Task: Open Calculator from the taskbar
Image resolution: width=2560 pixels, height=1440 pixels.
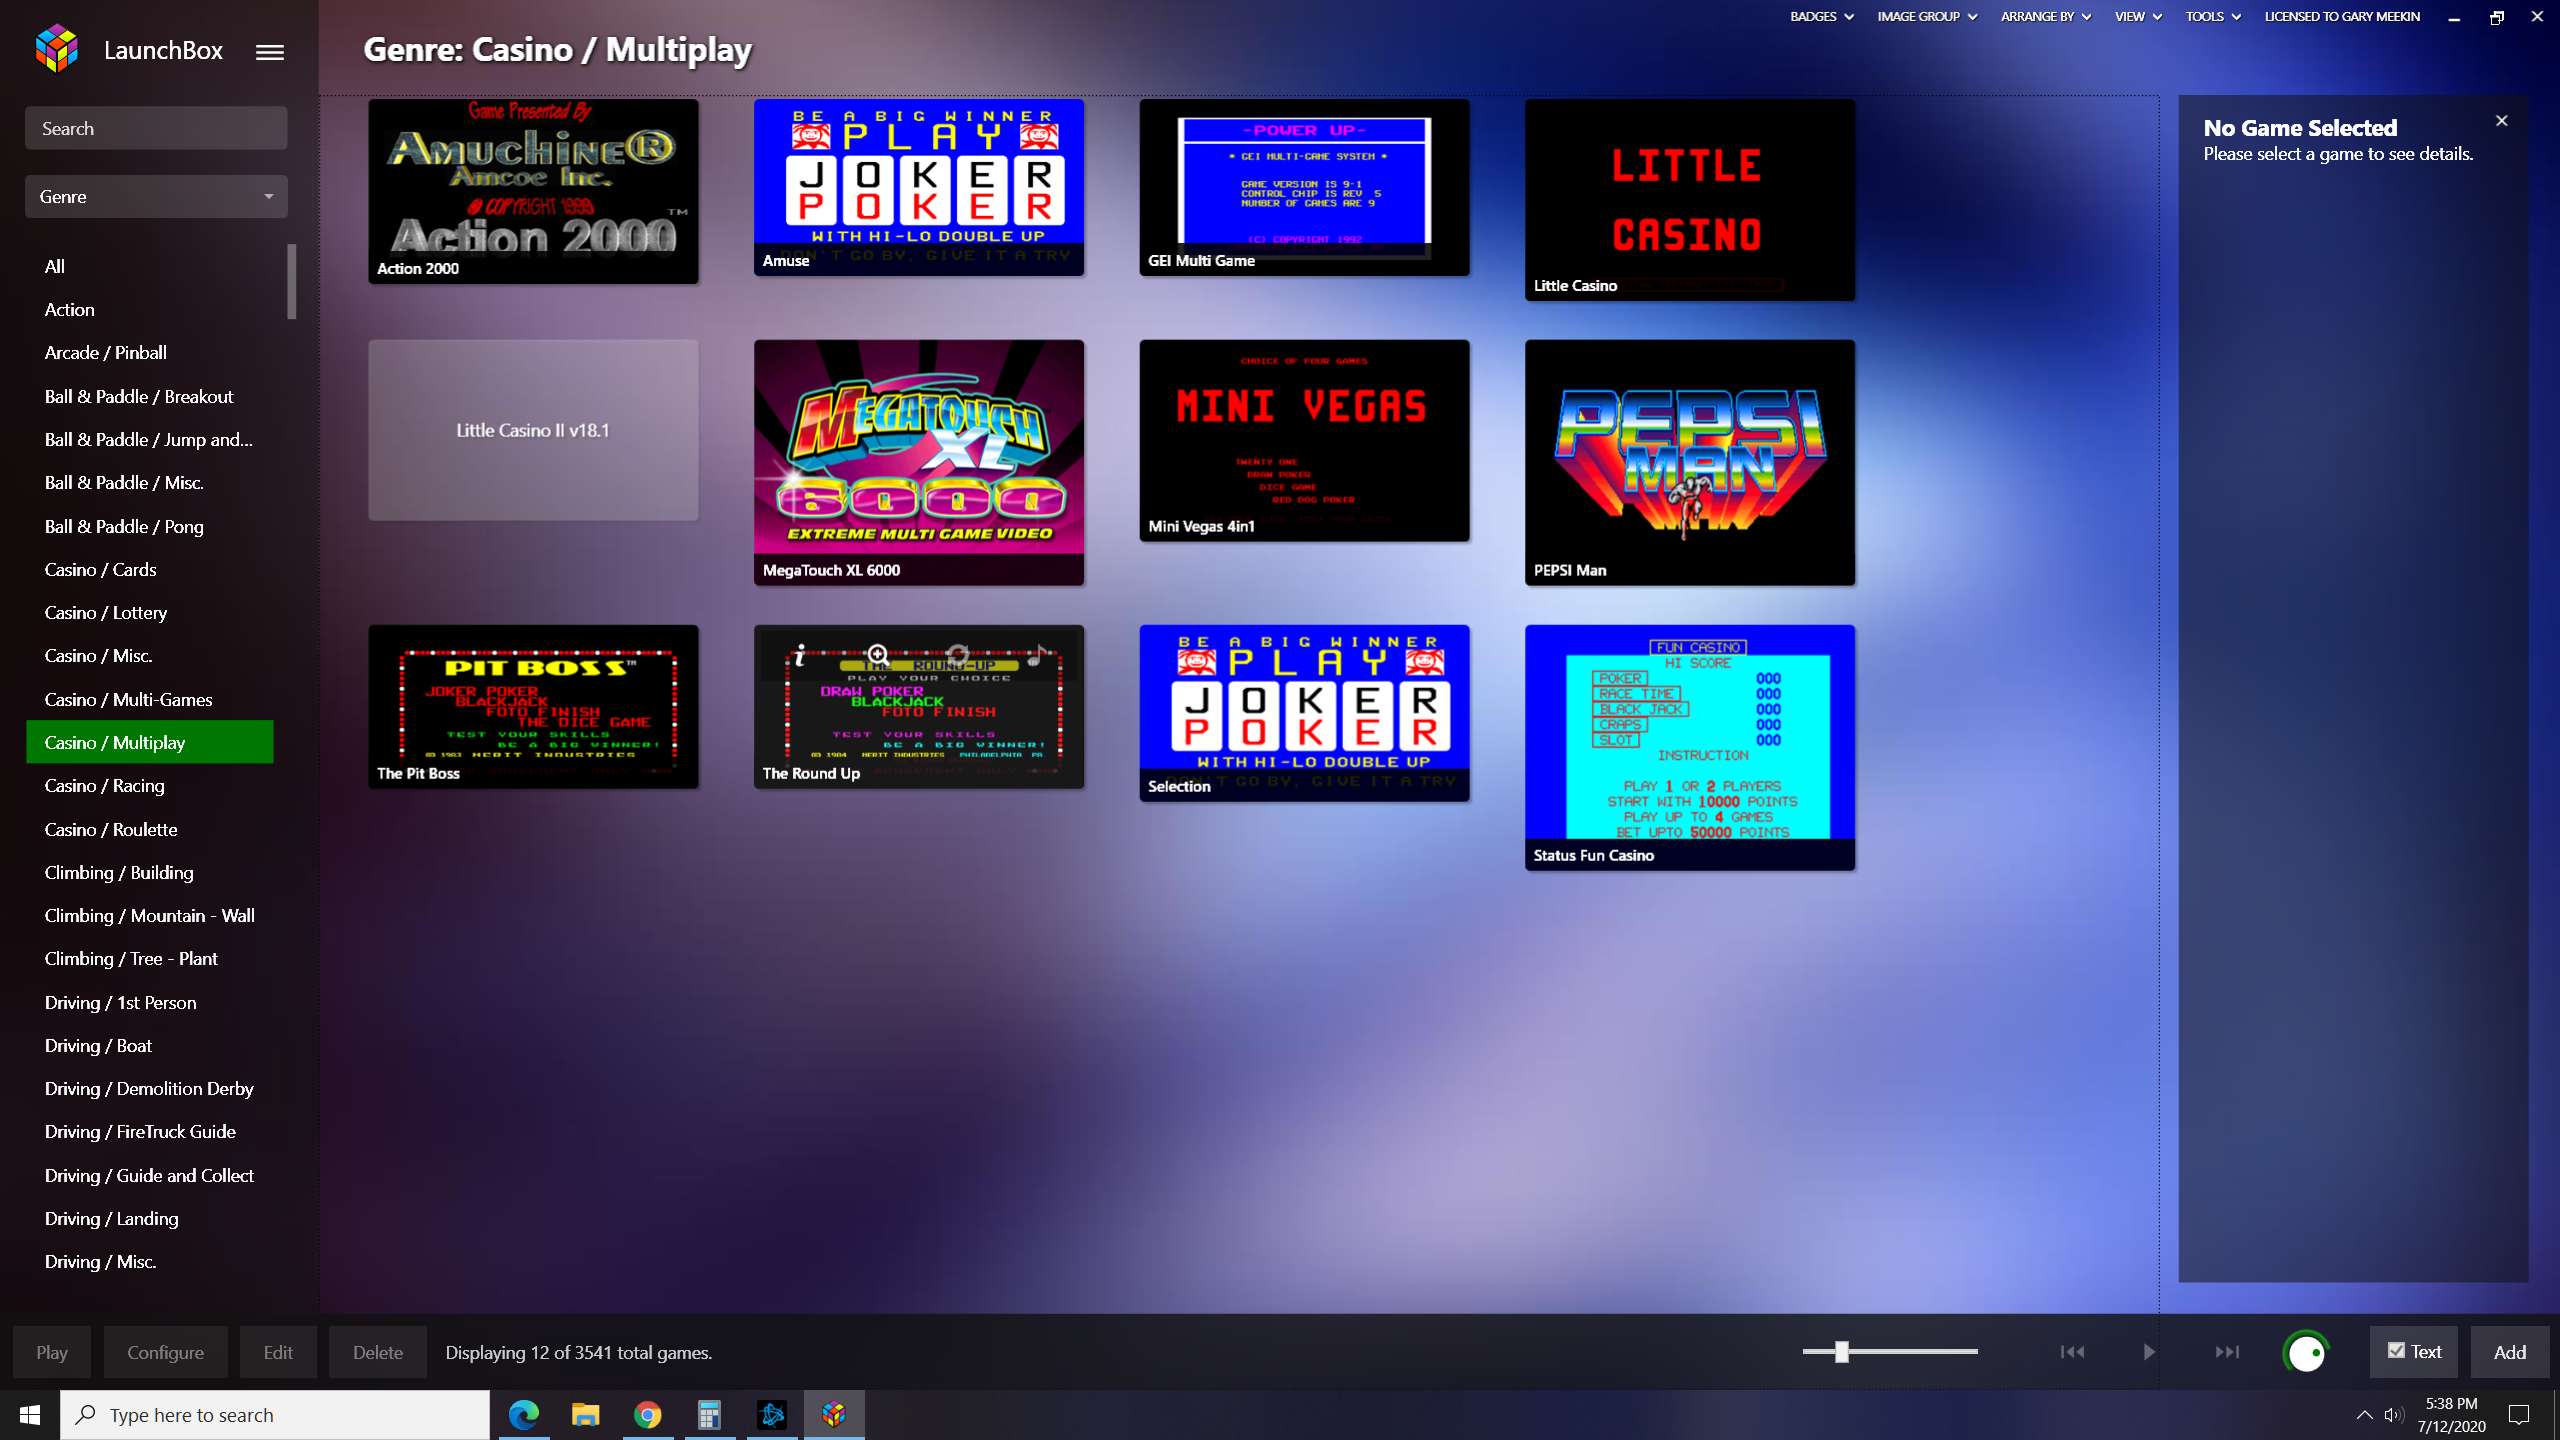Action: pyautogui.click(x=710, y=1415)
